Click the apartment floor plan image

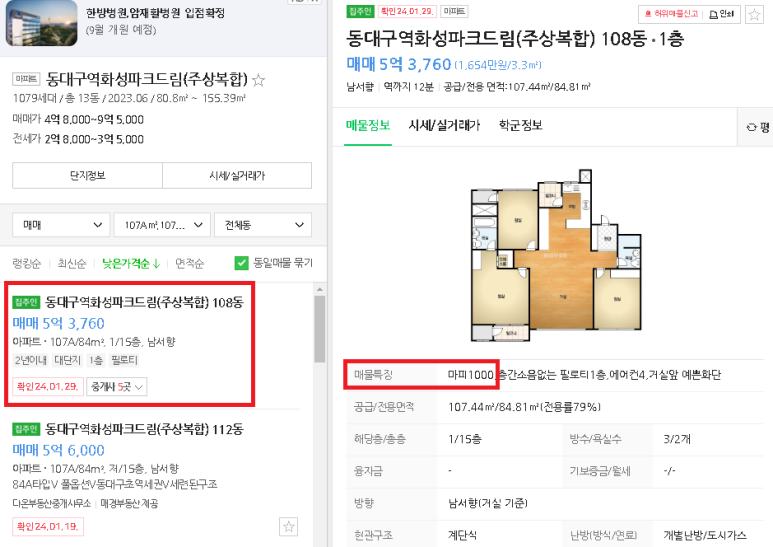click(x=556, y=256)
